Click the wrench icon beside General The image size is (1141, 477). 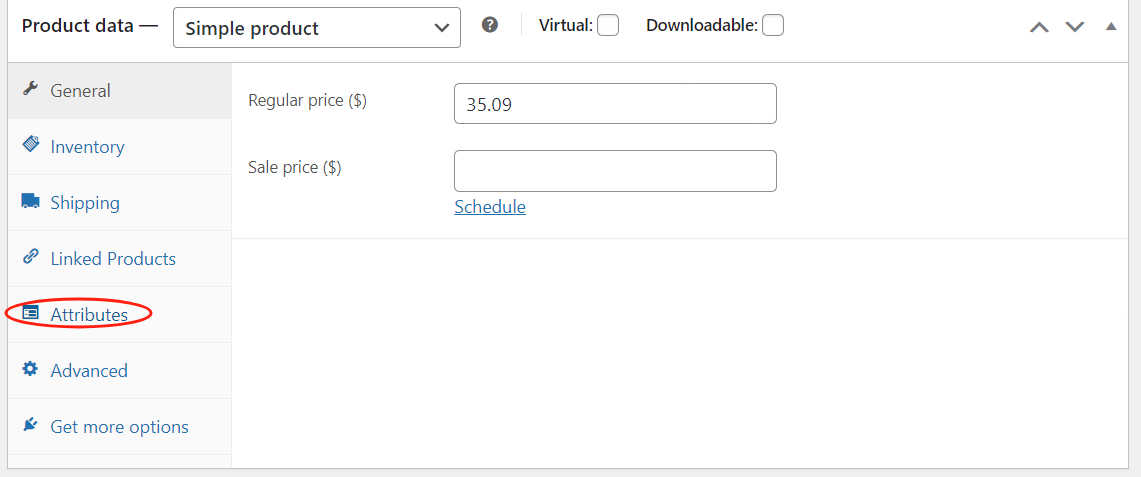(30, 90)
